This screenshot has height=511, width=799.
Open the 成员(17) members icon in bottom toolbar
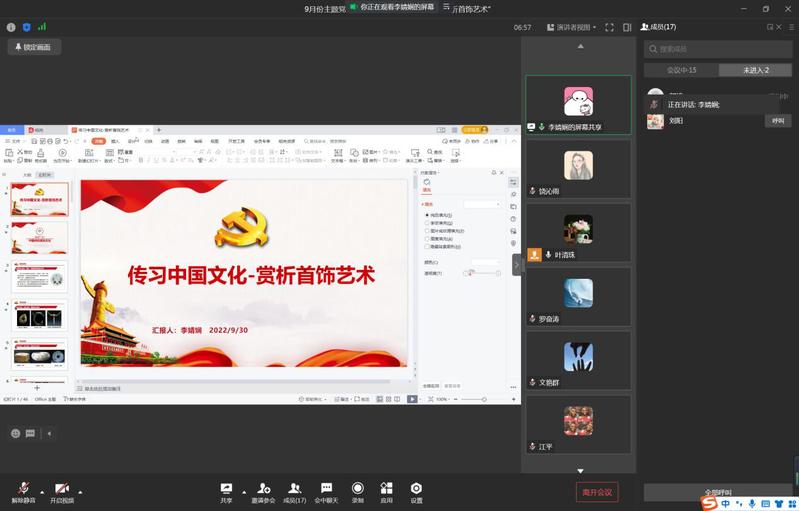[x=295, y=488]
